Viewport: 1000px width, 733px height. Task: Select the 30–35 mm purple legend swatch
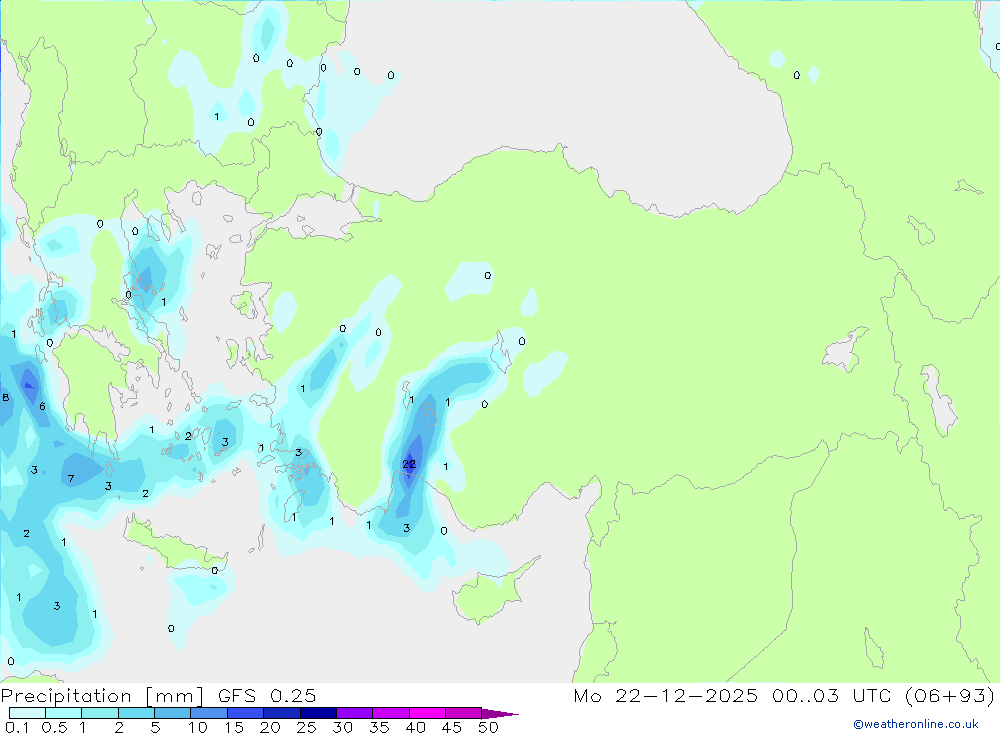[x=355, y=713]
